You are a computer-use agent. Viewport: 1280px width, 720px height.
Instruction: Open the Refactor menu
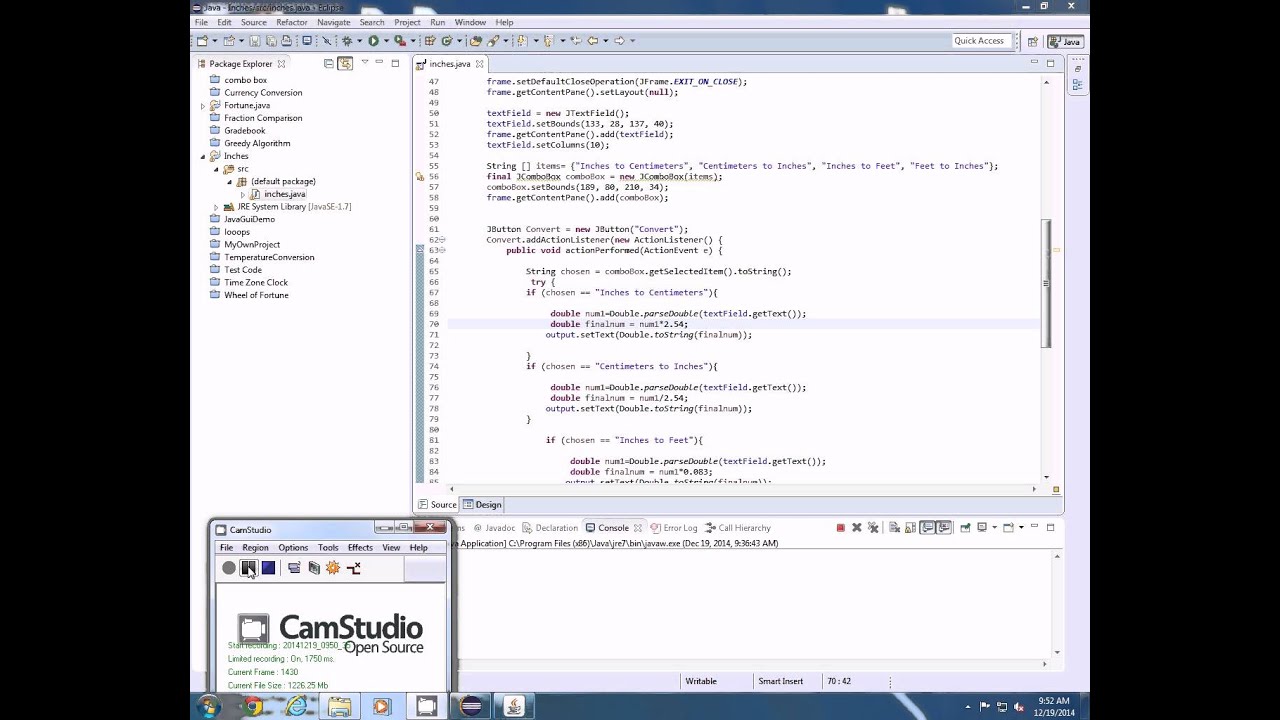292,22
